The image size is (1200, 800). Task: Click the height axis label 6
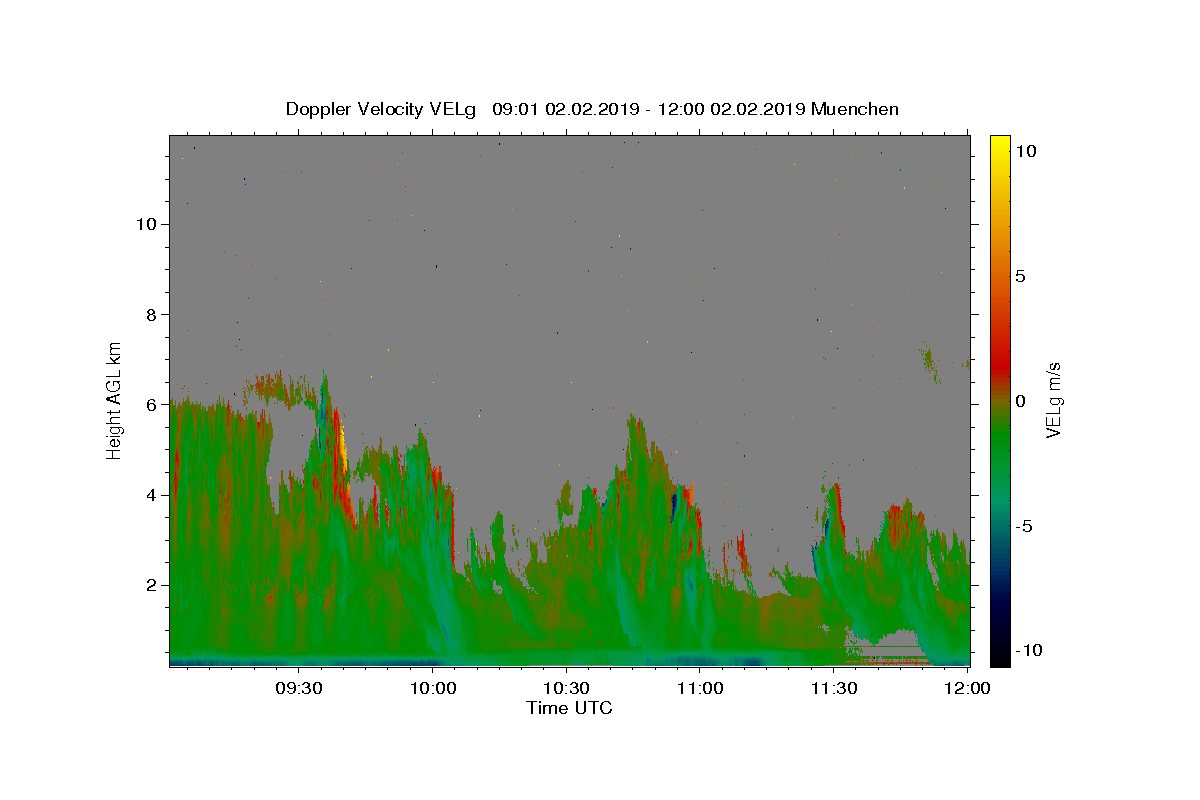tap(150, 404)
